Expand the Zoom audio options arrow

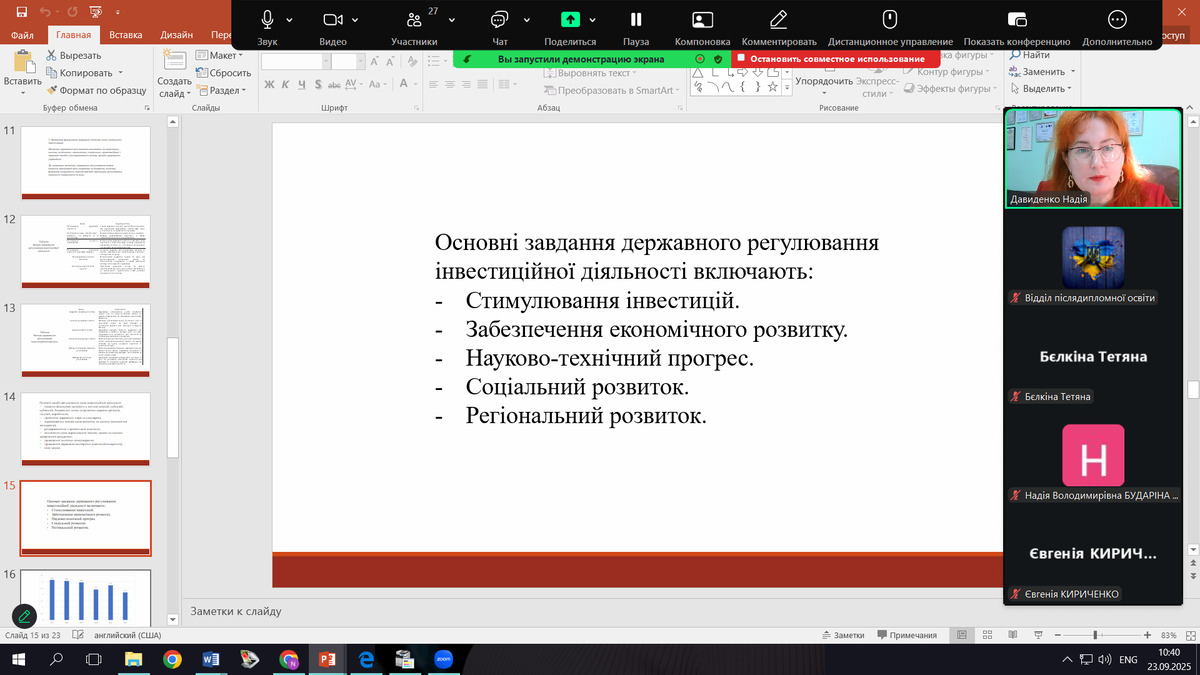tap(289, 19)
